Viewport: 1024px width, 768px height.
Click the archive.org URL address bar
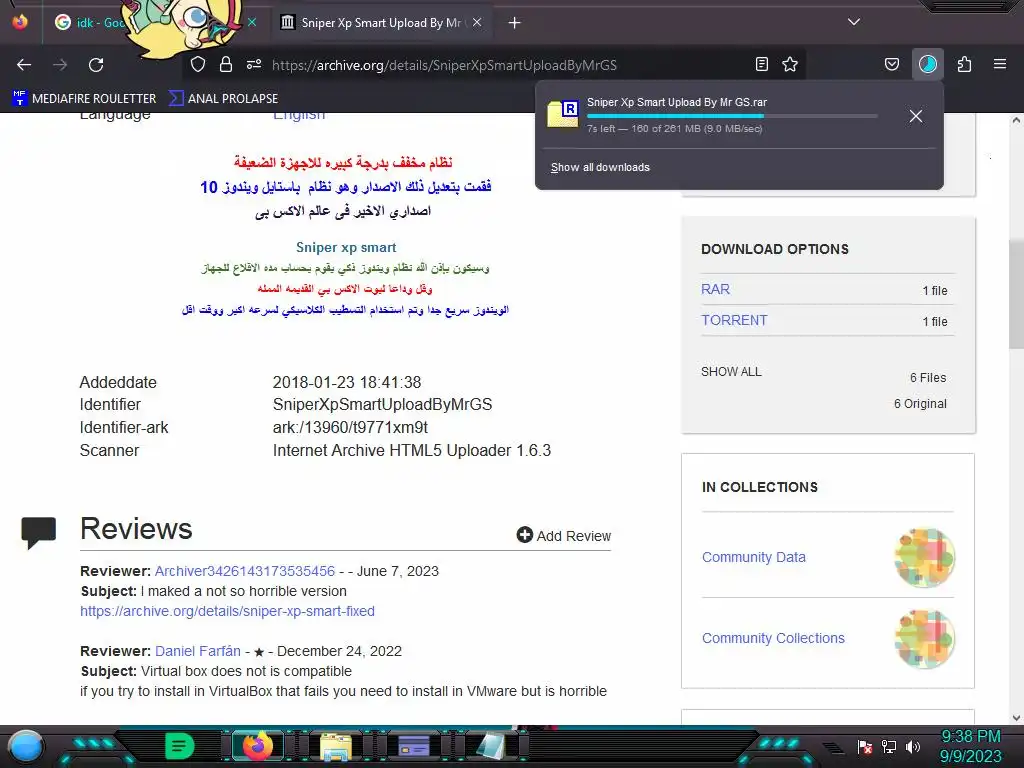(x=444, y=65)
